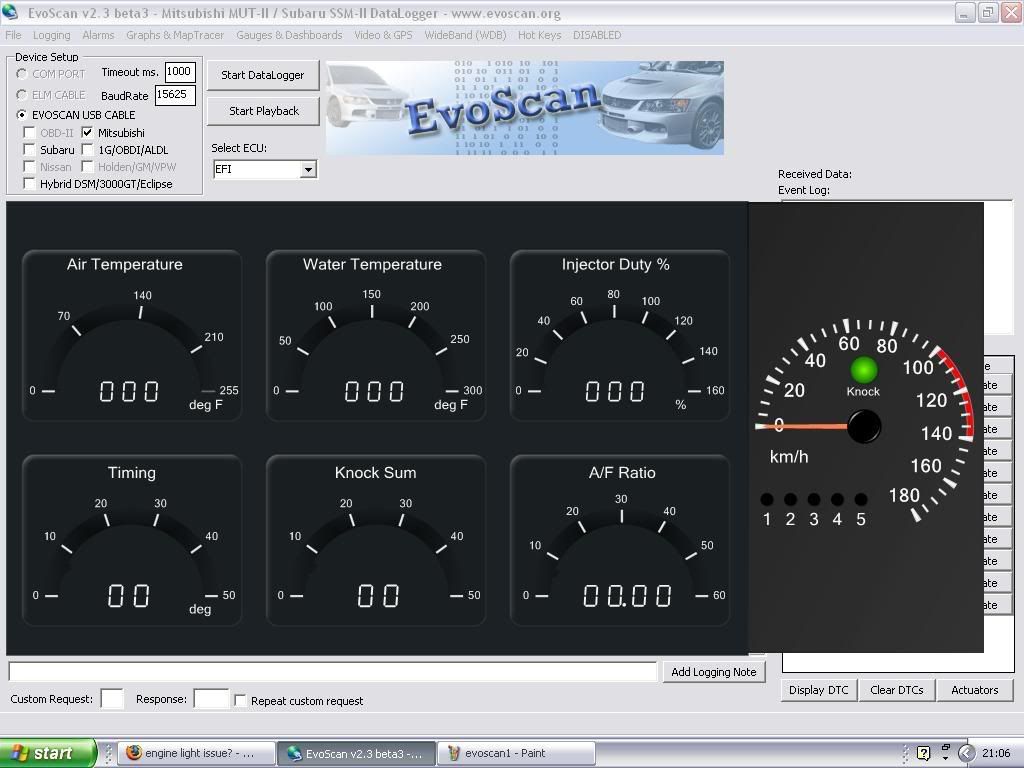Click gear indicator dot number 4
Image resolution: width=1024 pixels, height=768 pixels.
[837, 500]
